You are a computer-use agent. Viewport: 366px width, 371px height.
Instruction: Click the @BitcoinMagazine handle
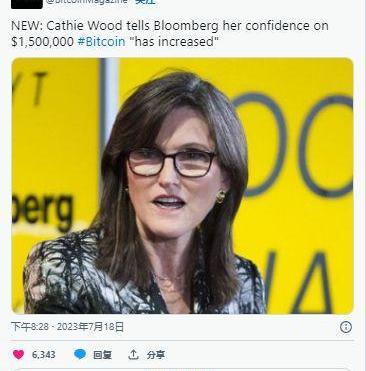(87, 2)
